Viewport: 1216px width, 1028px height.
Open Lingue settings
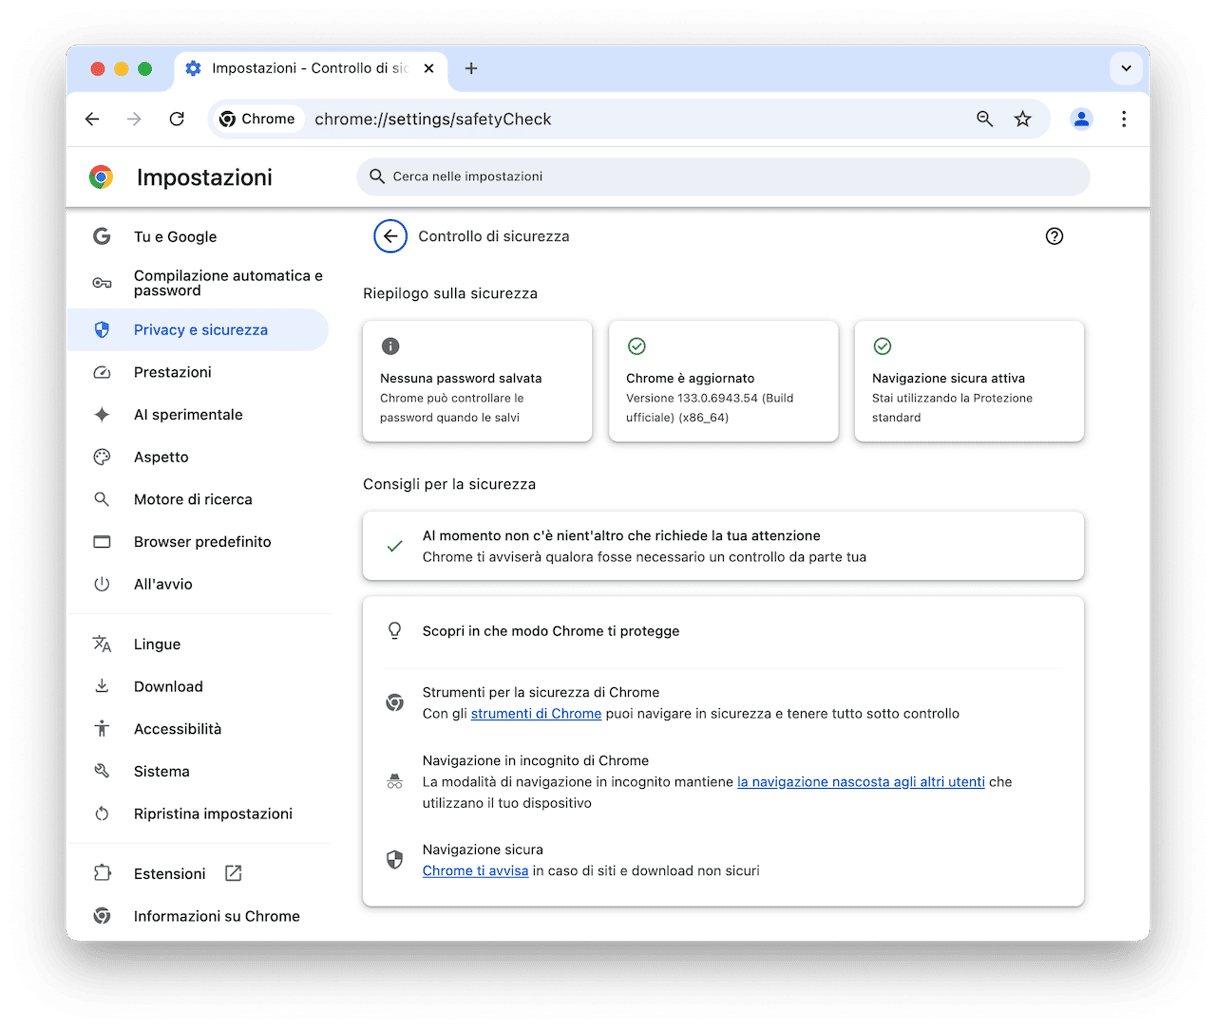[x=198, y=644]
